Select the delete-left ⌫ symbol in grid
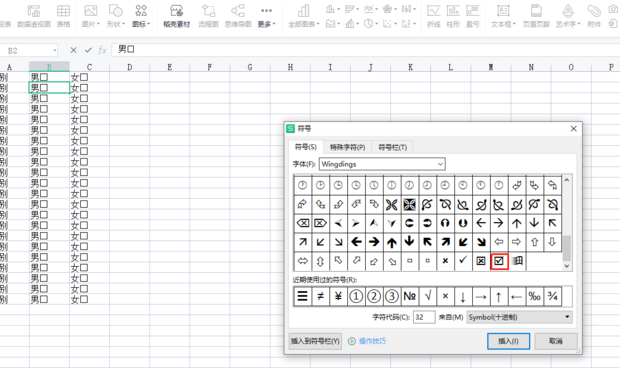The width and height of the screenshot is (620, 368). [302, 223]
